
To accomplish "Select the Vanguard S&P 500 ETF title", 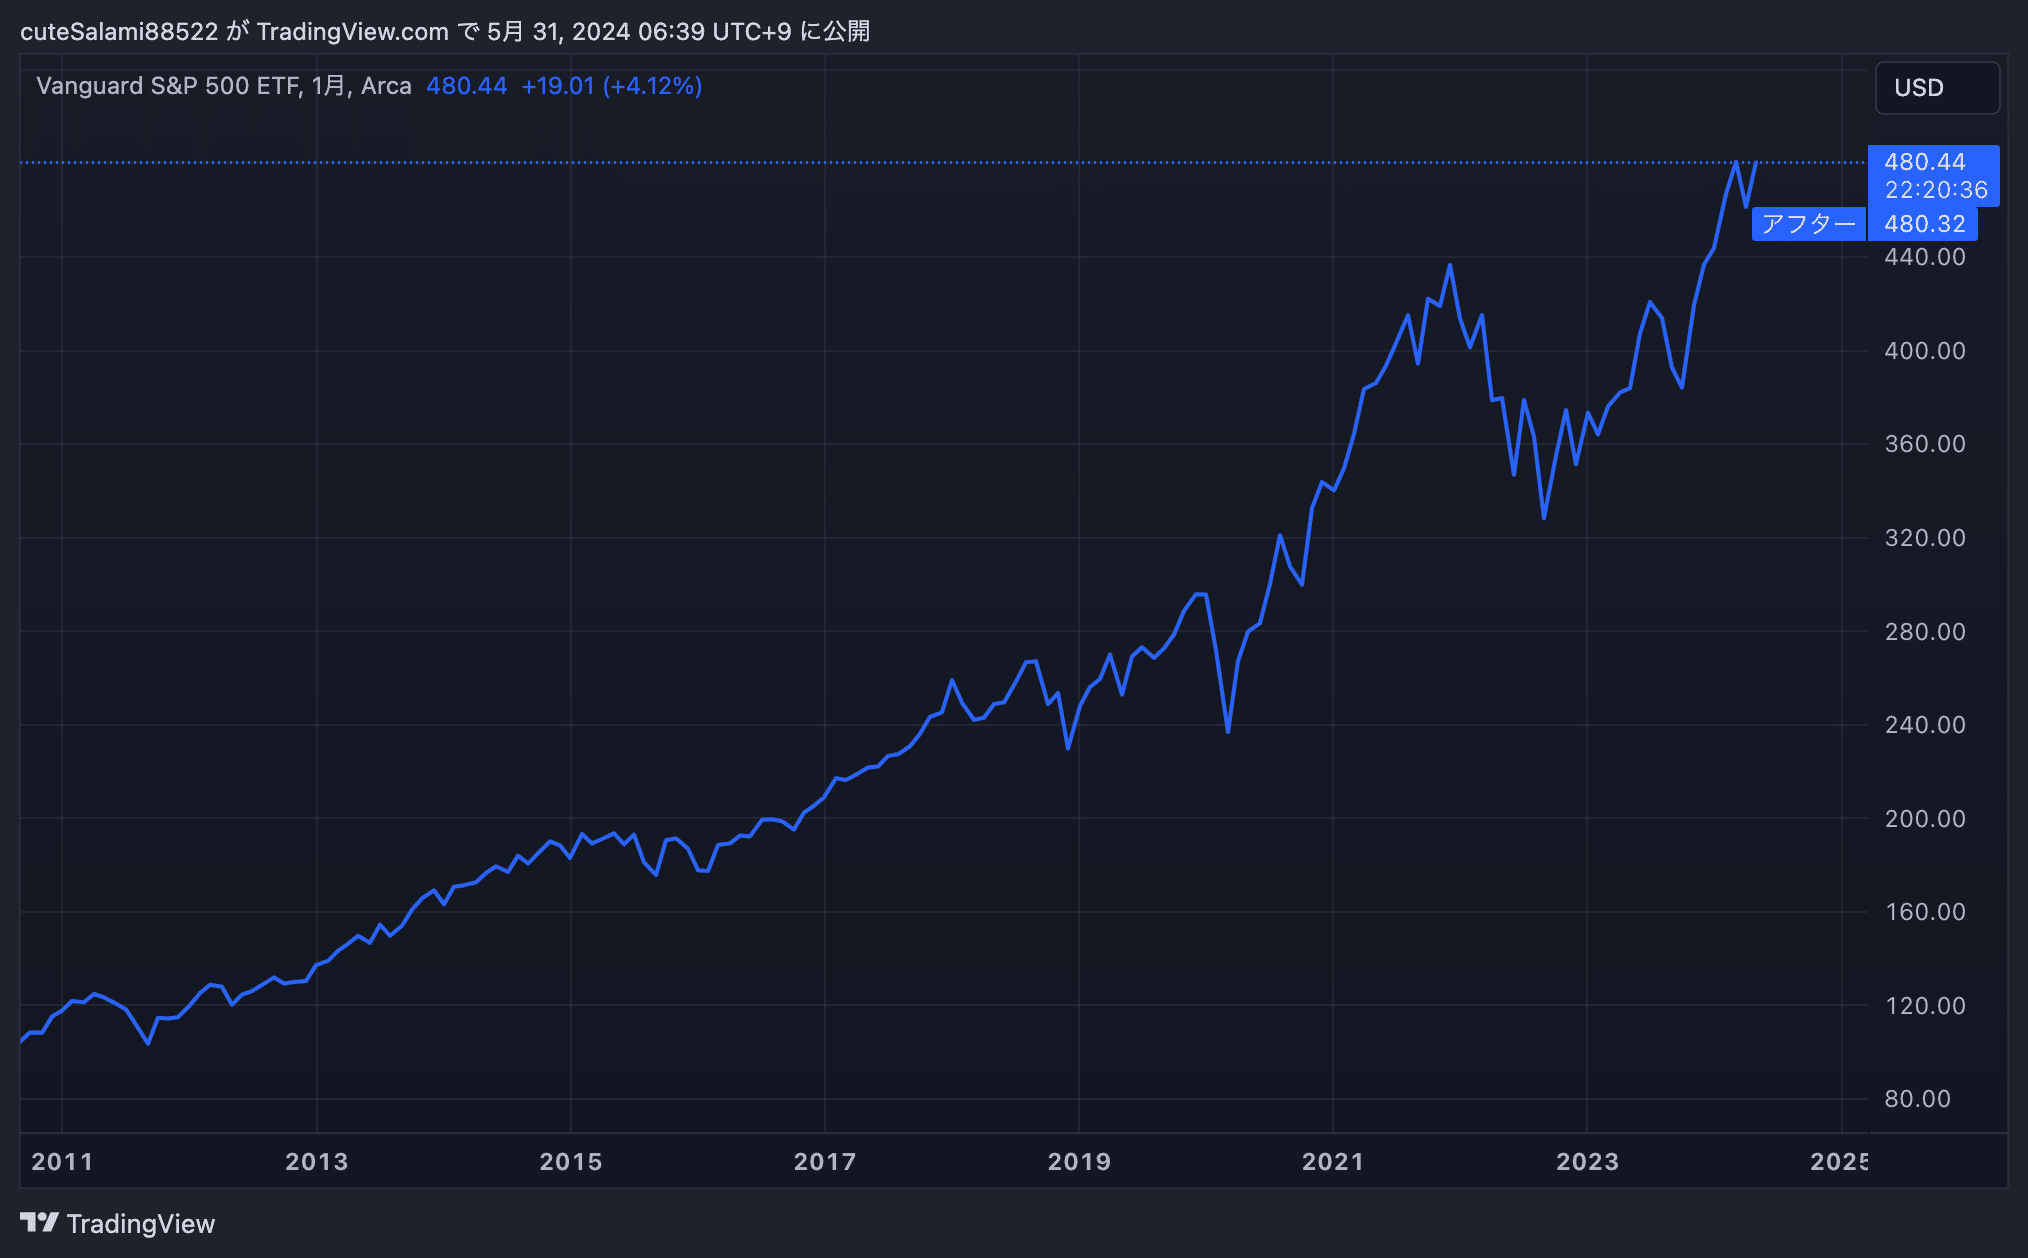I will (168, 86).
